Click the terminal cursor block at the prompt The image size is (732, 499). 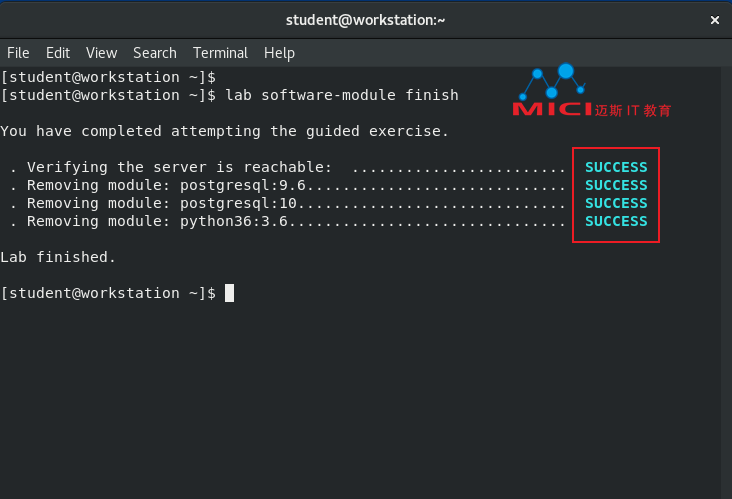(229, 293)
